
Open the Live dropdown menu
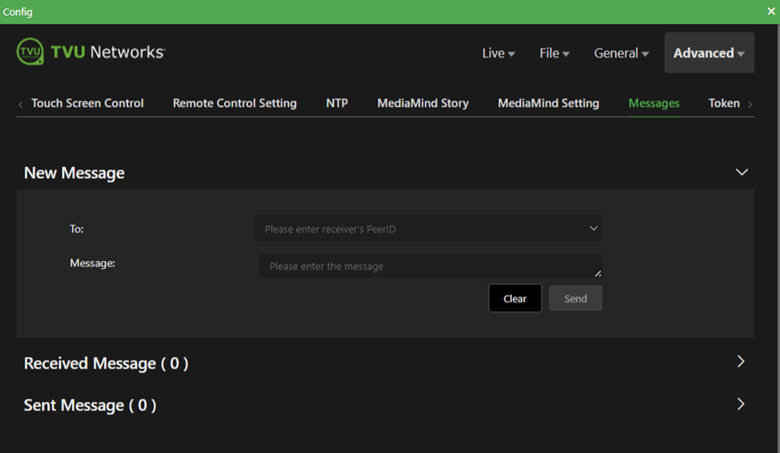498,53
